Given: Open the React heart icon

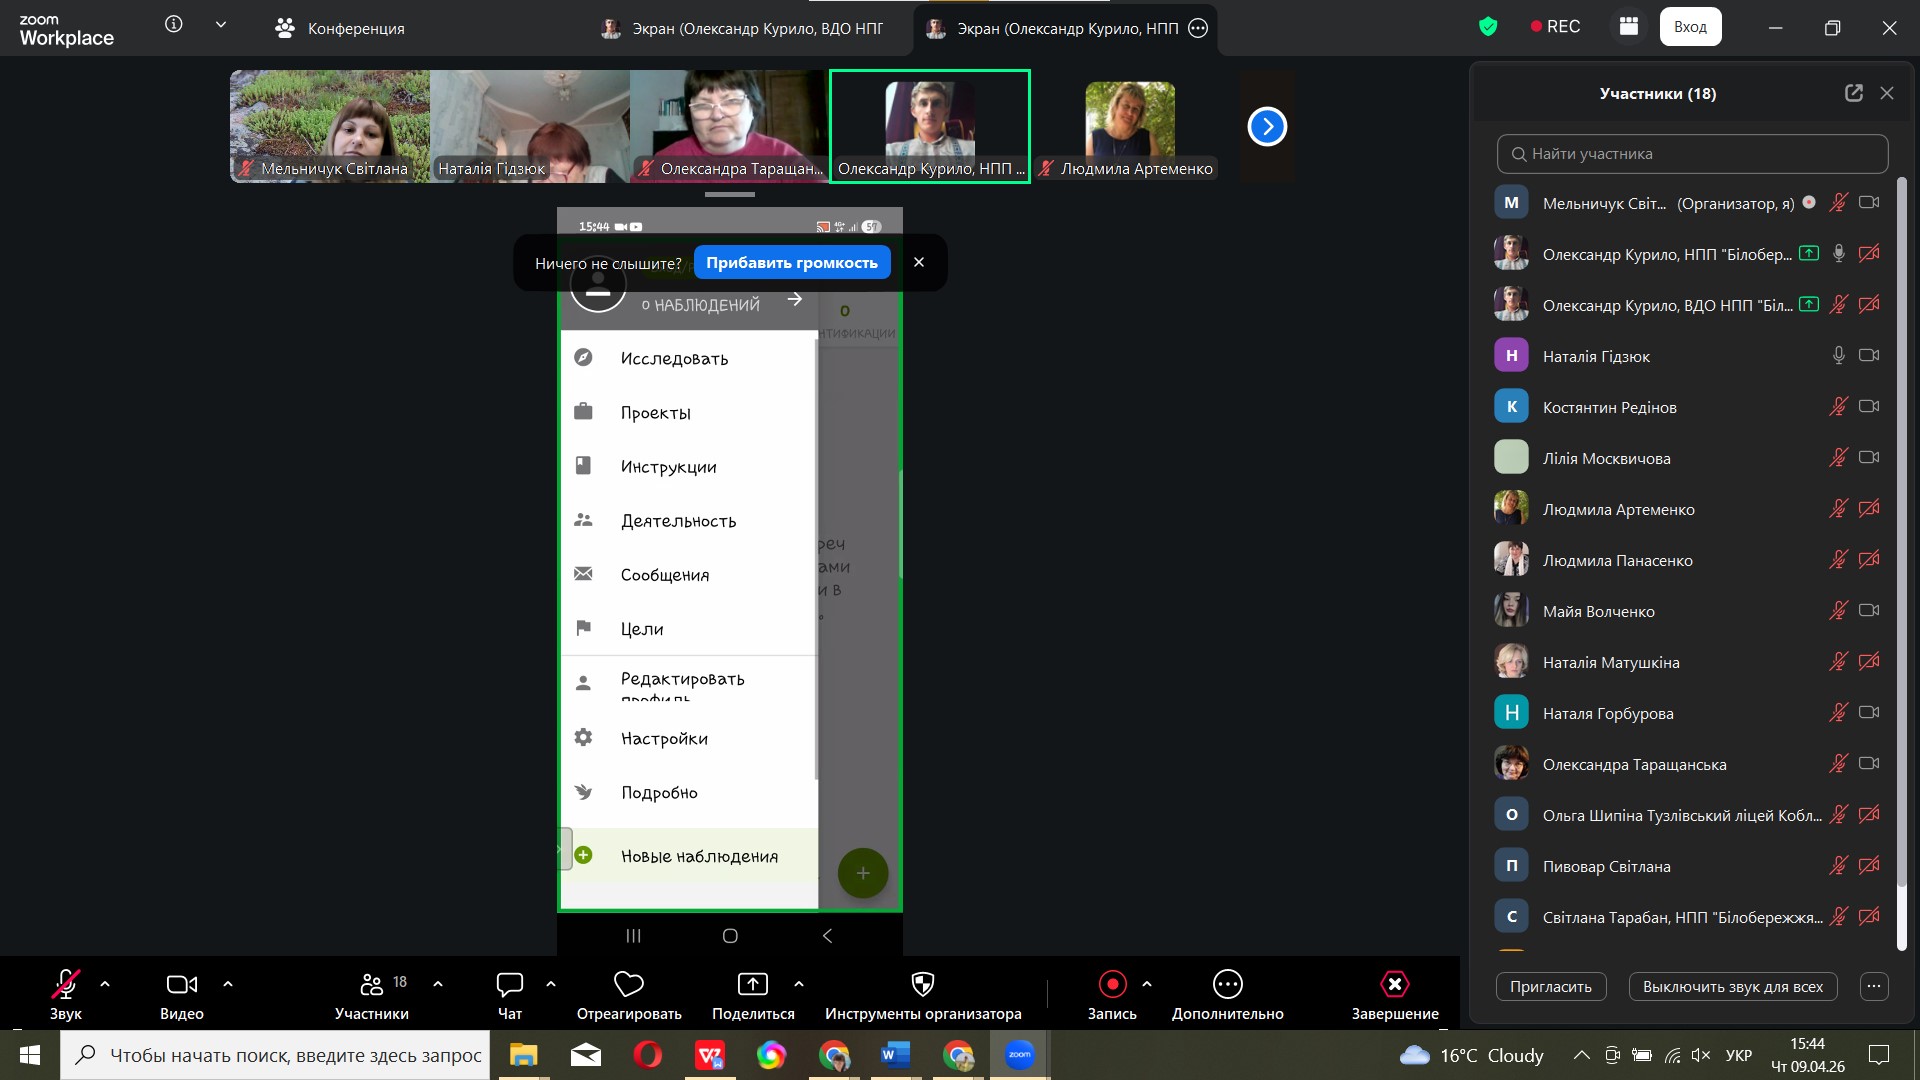Looking at the screenshot, I should [x=628, y=985].
